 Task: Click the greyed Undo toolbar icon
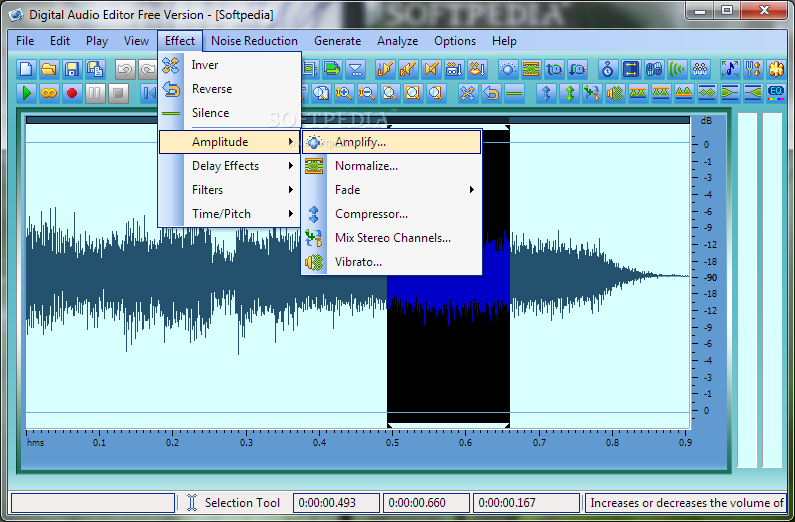coord(125,68)
